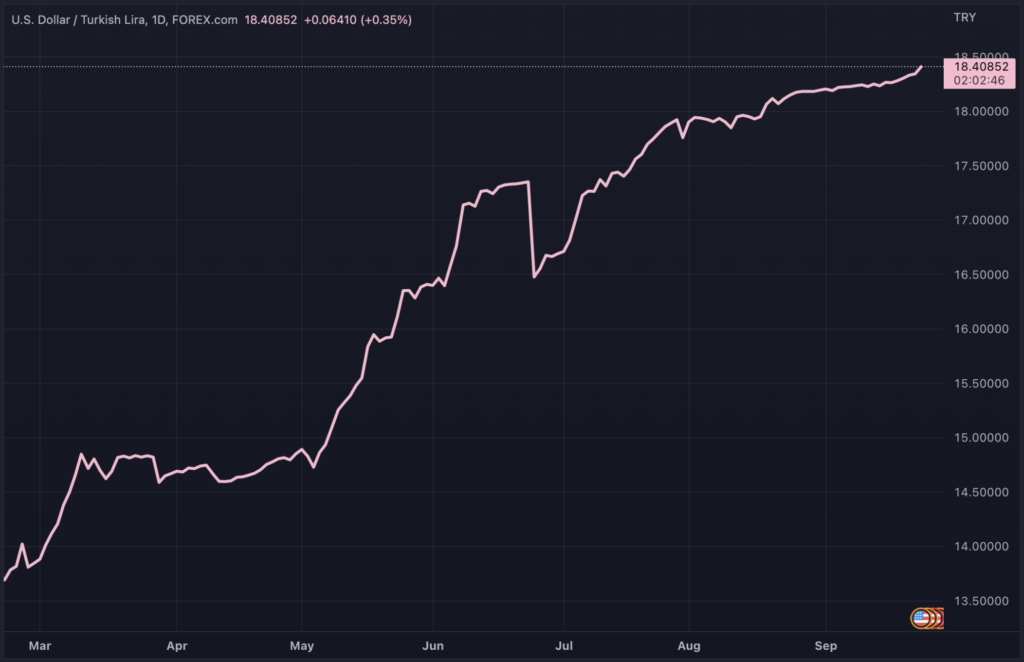The height and width of the screenshot is (662, 1024).
Task: Click the 14.00000 price scale label
Action: click(x=981, y=546)
